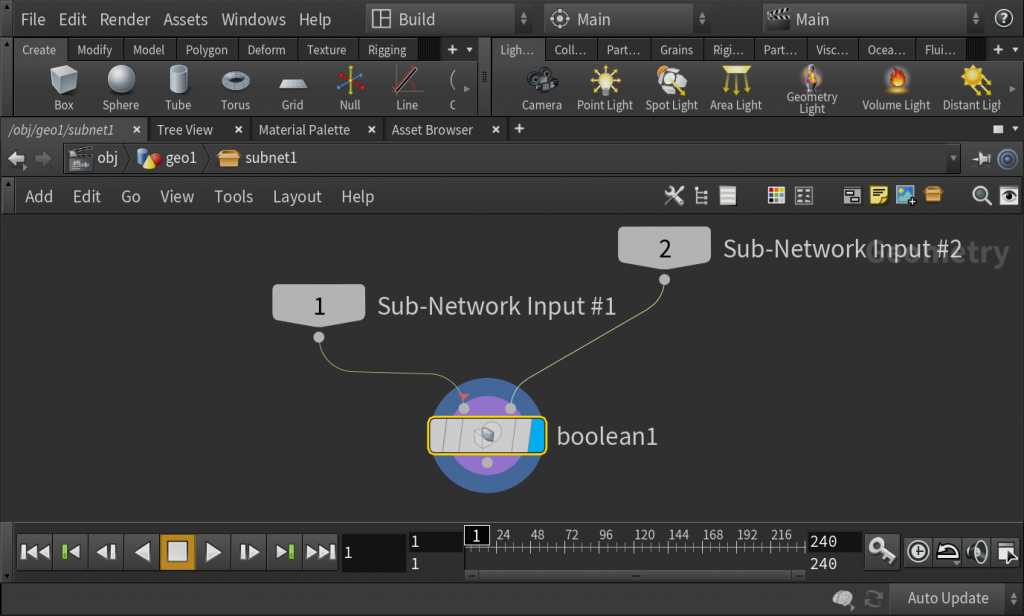Image resolution: width=1024 pixels, height=616 pixels.
Task: Open the node color palette icon
Action: pyautogui.click(x=776, y=195)
